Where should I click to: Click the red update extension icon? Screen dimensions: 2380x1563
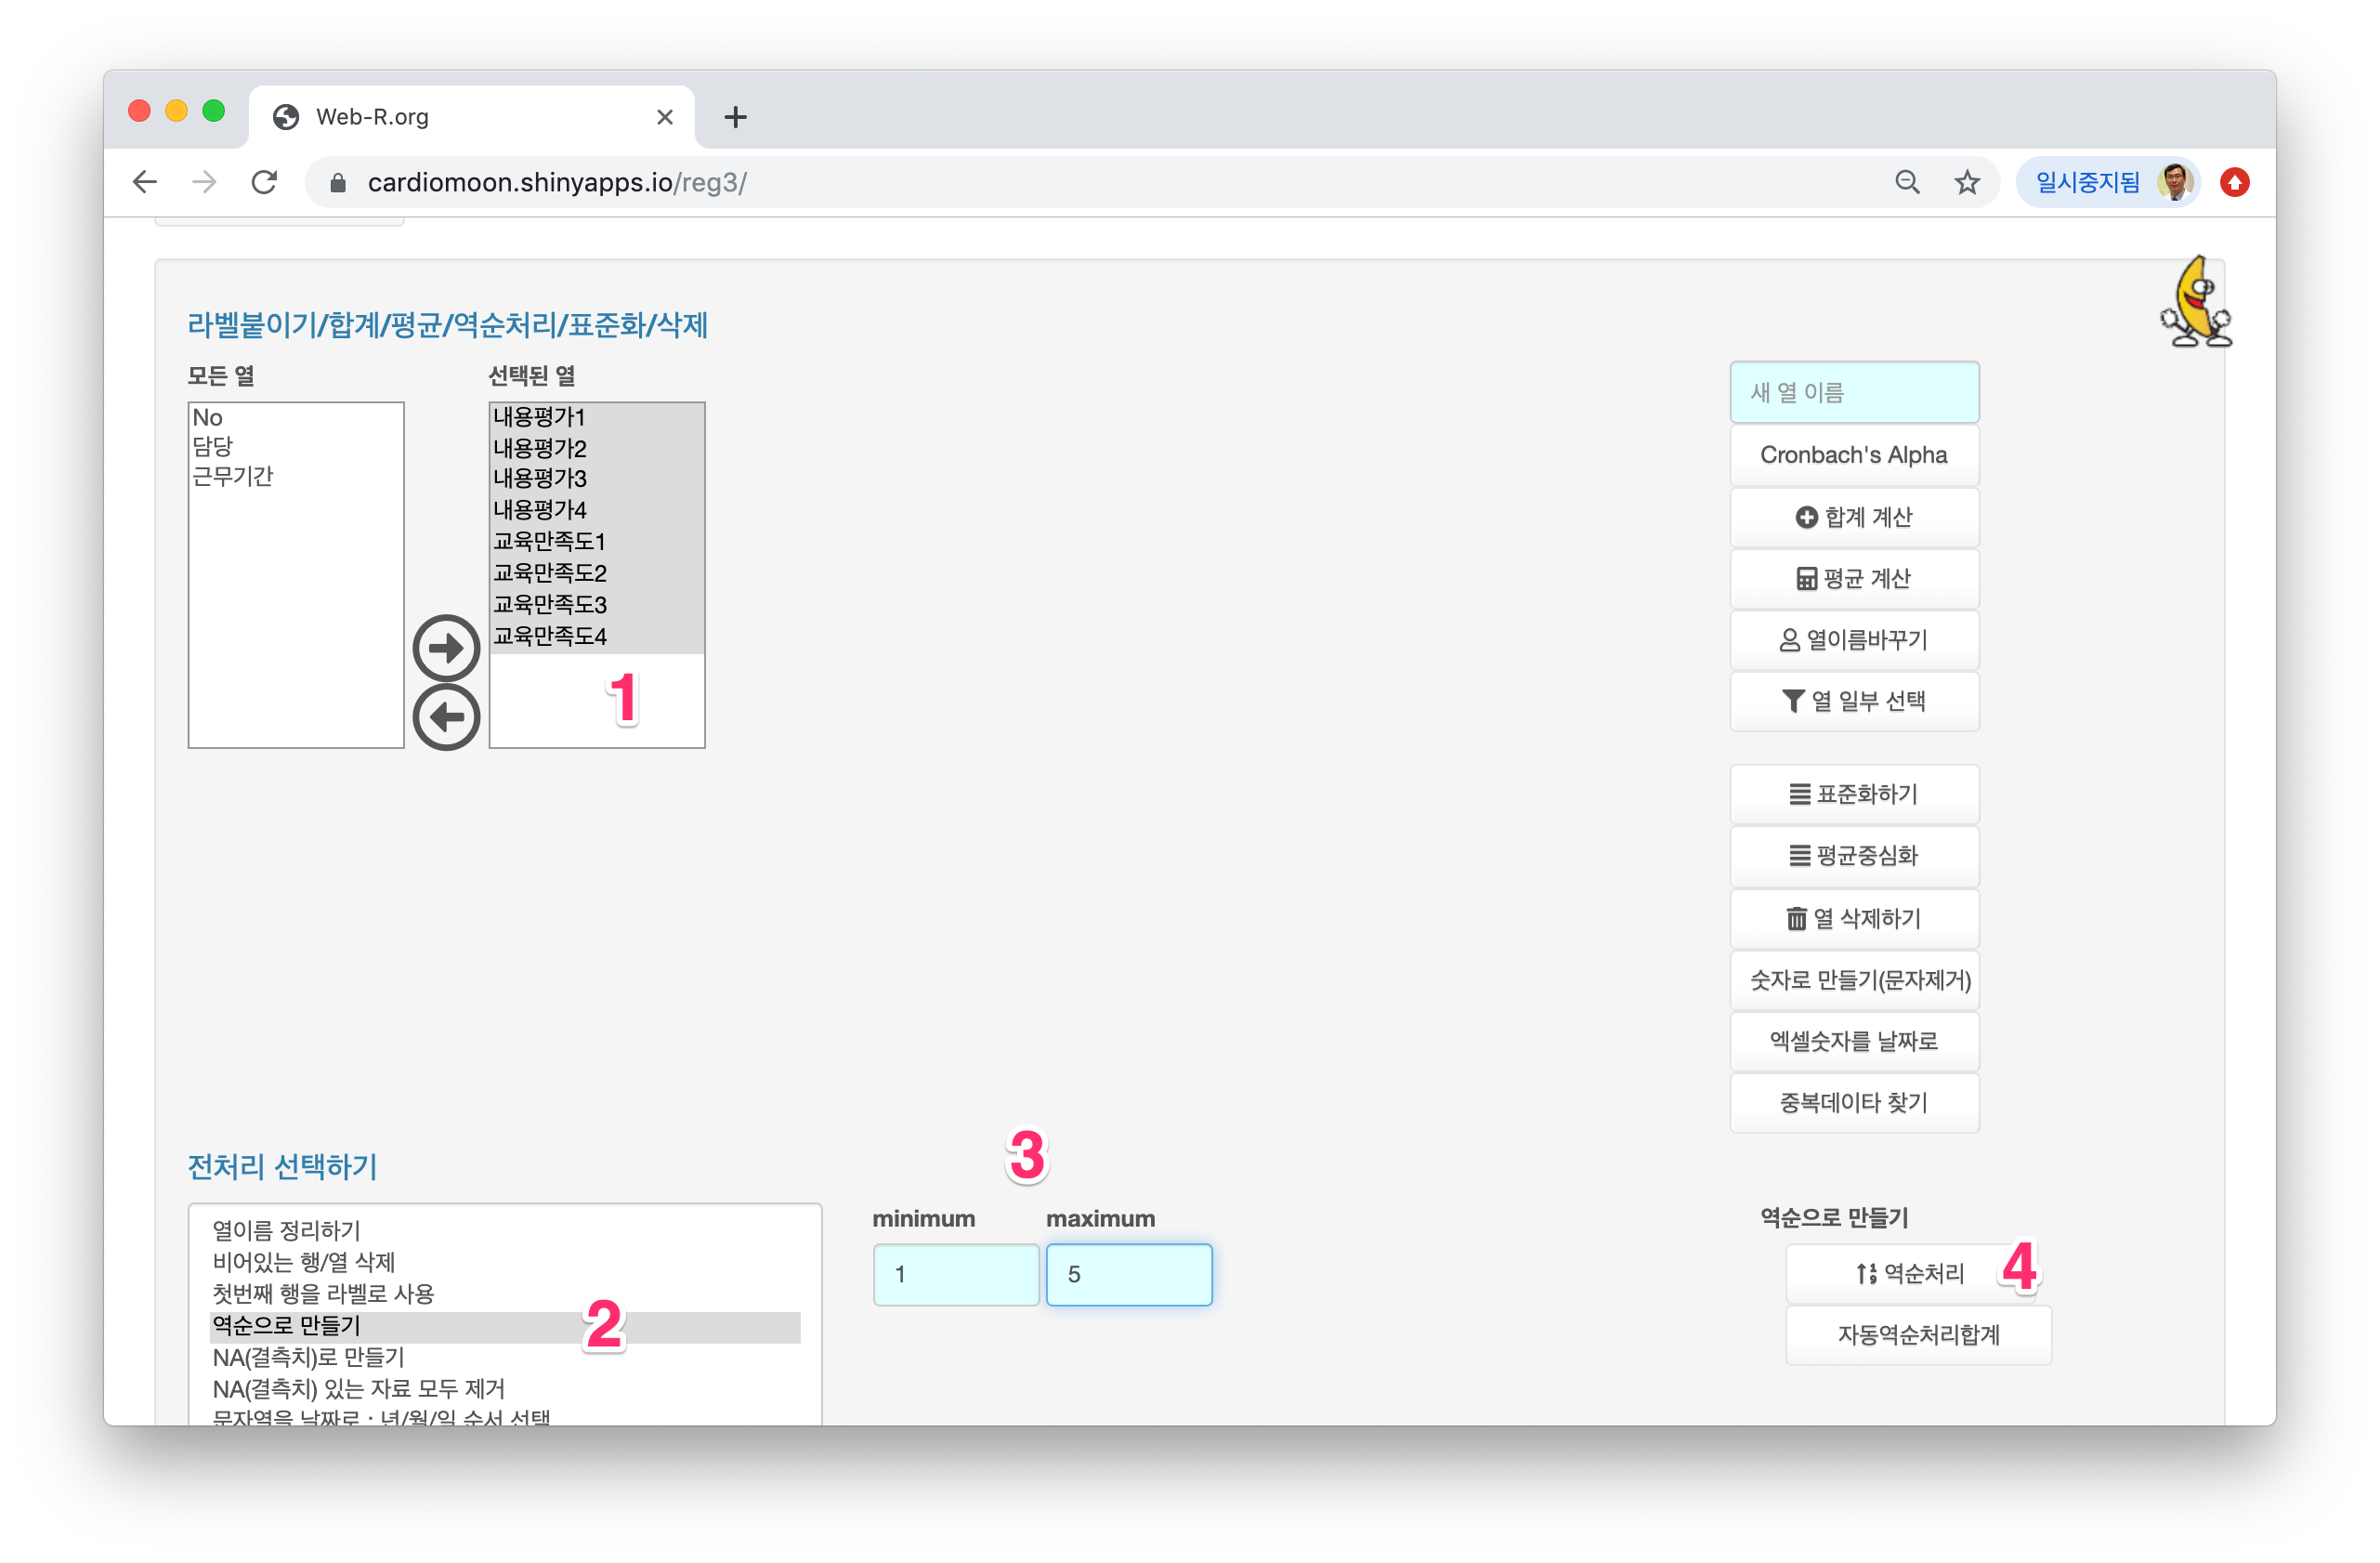2234,182
